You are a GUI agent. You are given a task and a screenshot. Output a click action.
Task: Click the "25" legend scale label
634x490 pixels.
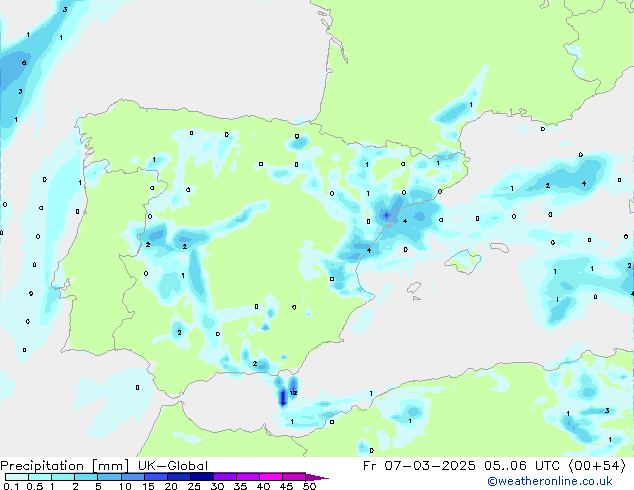coord(194,486)
